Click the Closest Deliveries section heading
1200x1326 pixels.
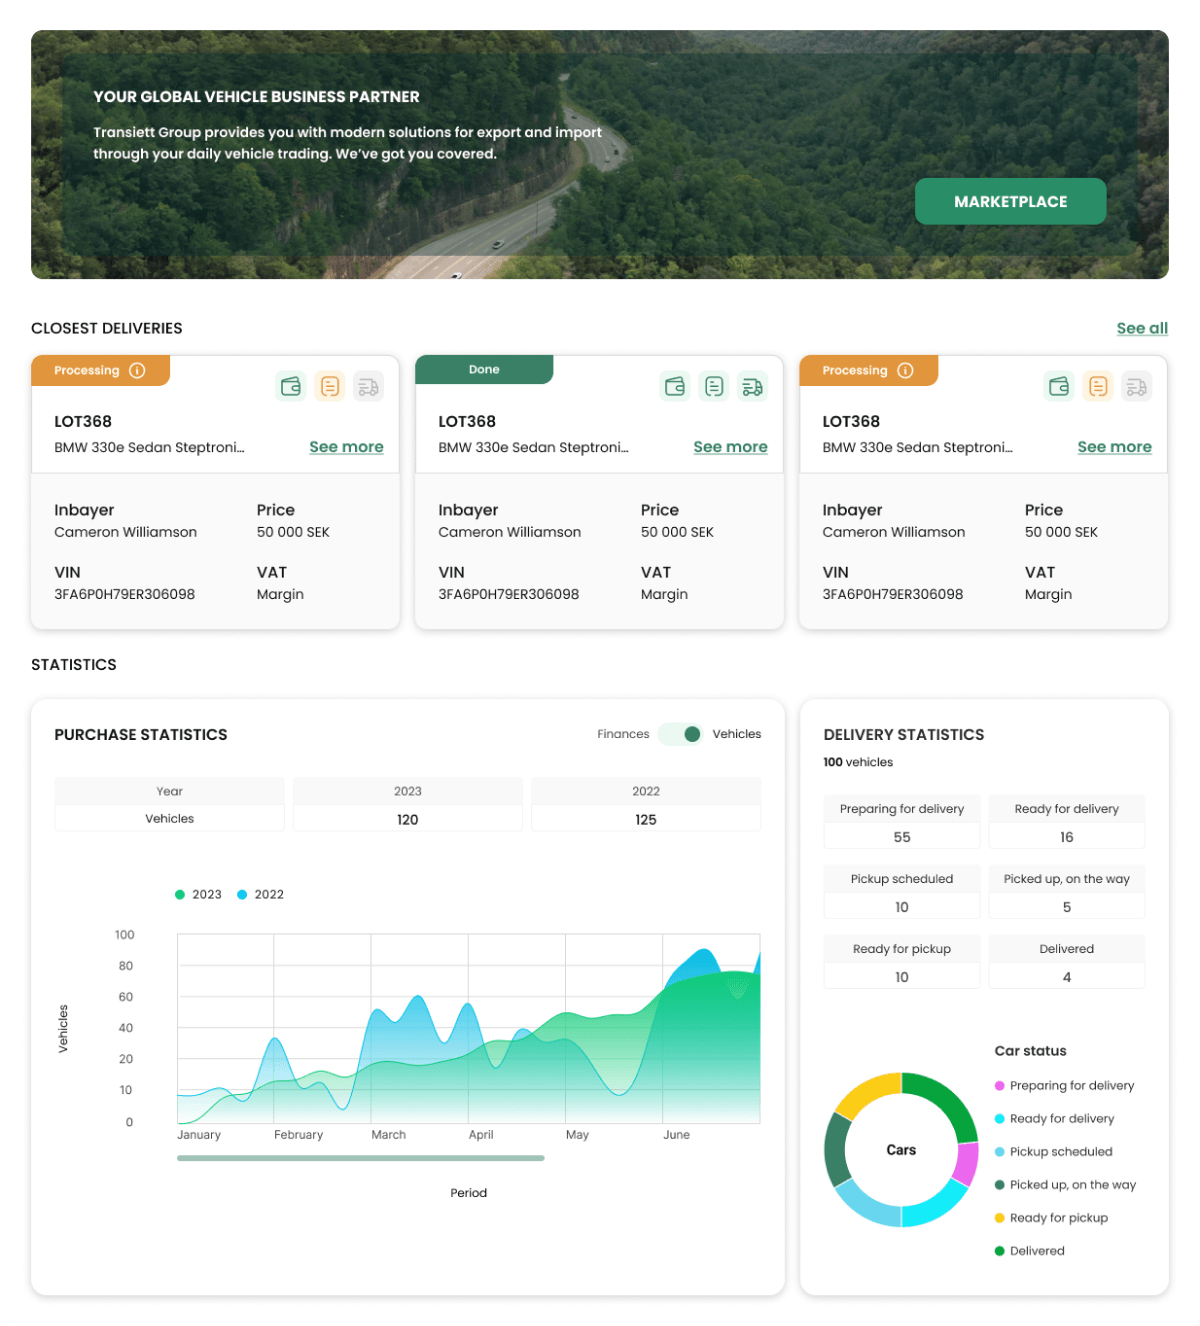107,328
